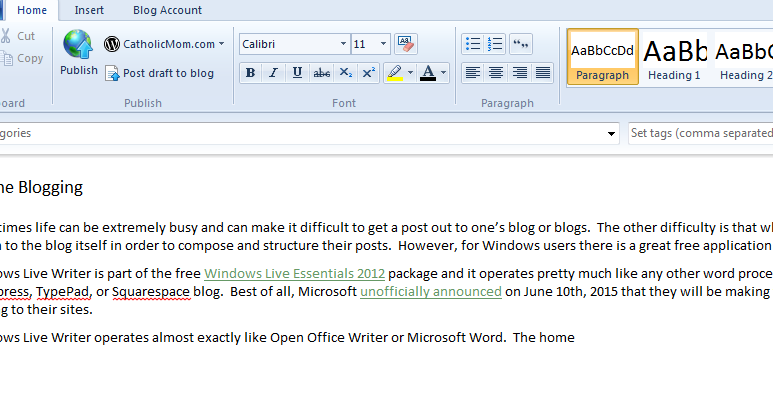The image size is (773, 400).
Task: Click the Clear formatting icon
Action: coord(406,44)
